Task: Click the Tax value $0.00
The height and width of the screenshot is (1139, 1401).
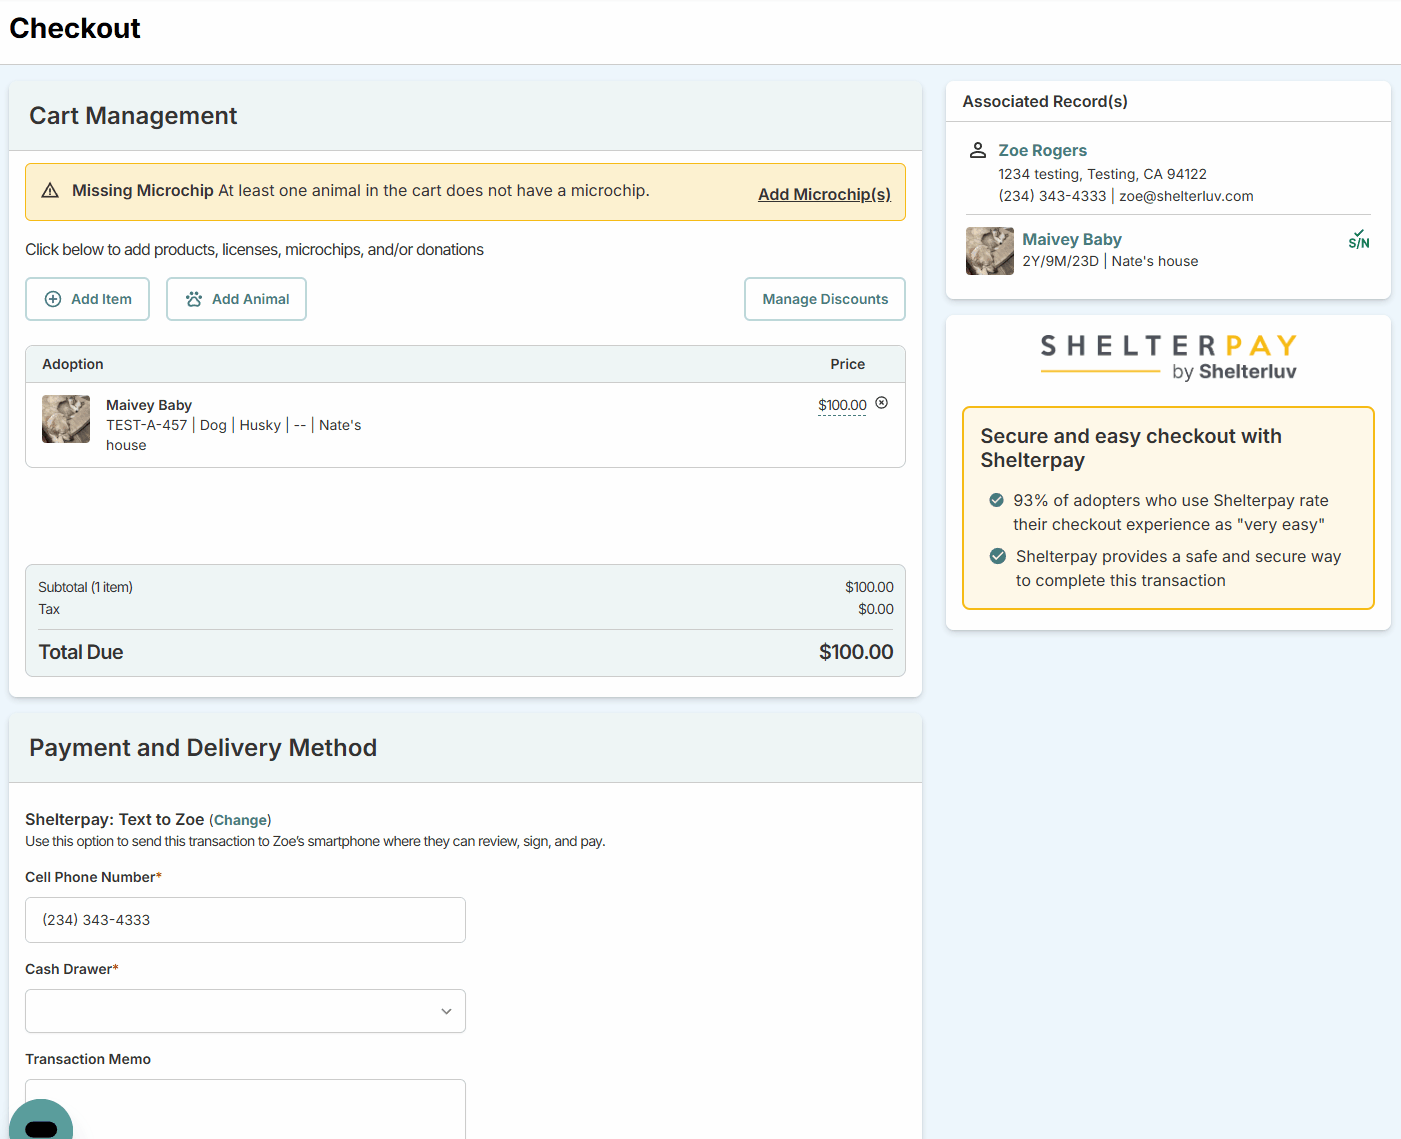Action: tap(876, 609)
